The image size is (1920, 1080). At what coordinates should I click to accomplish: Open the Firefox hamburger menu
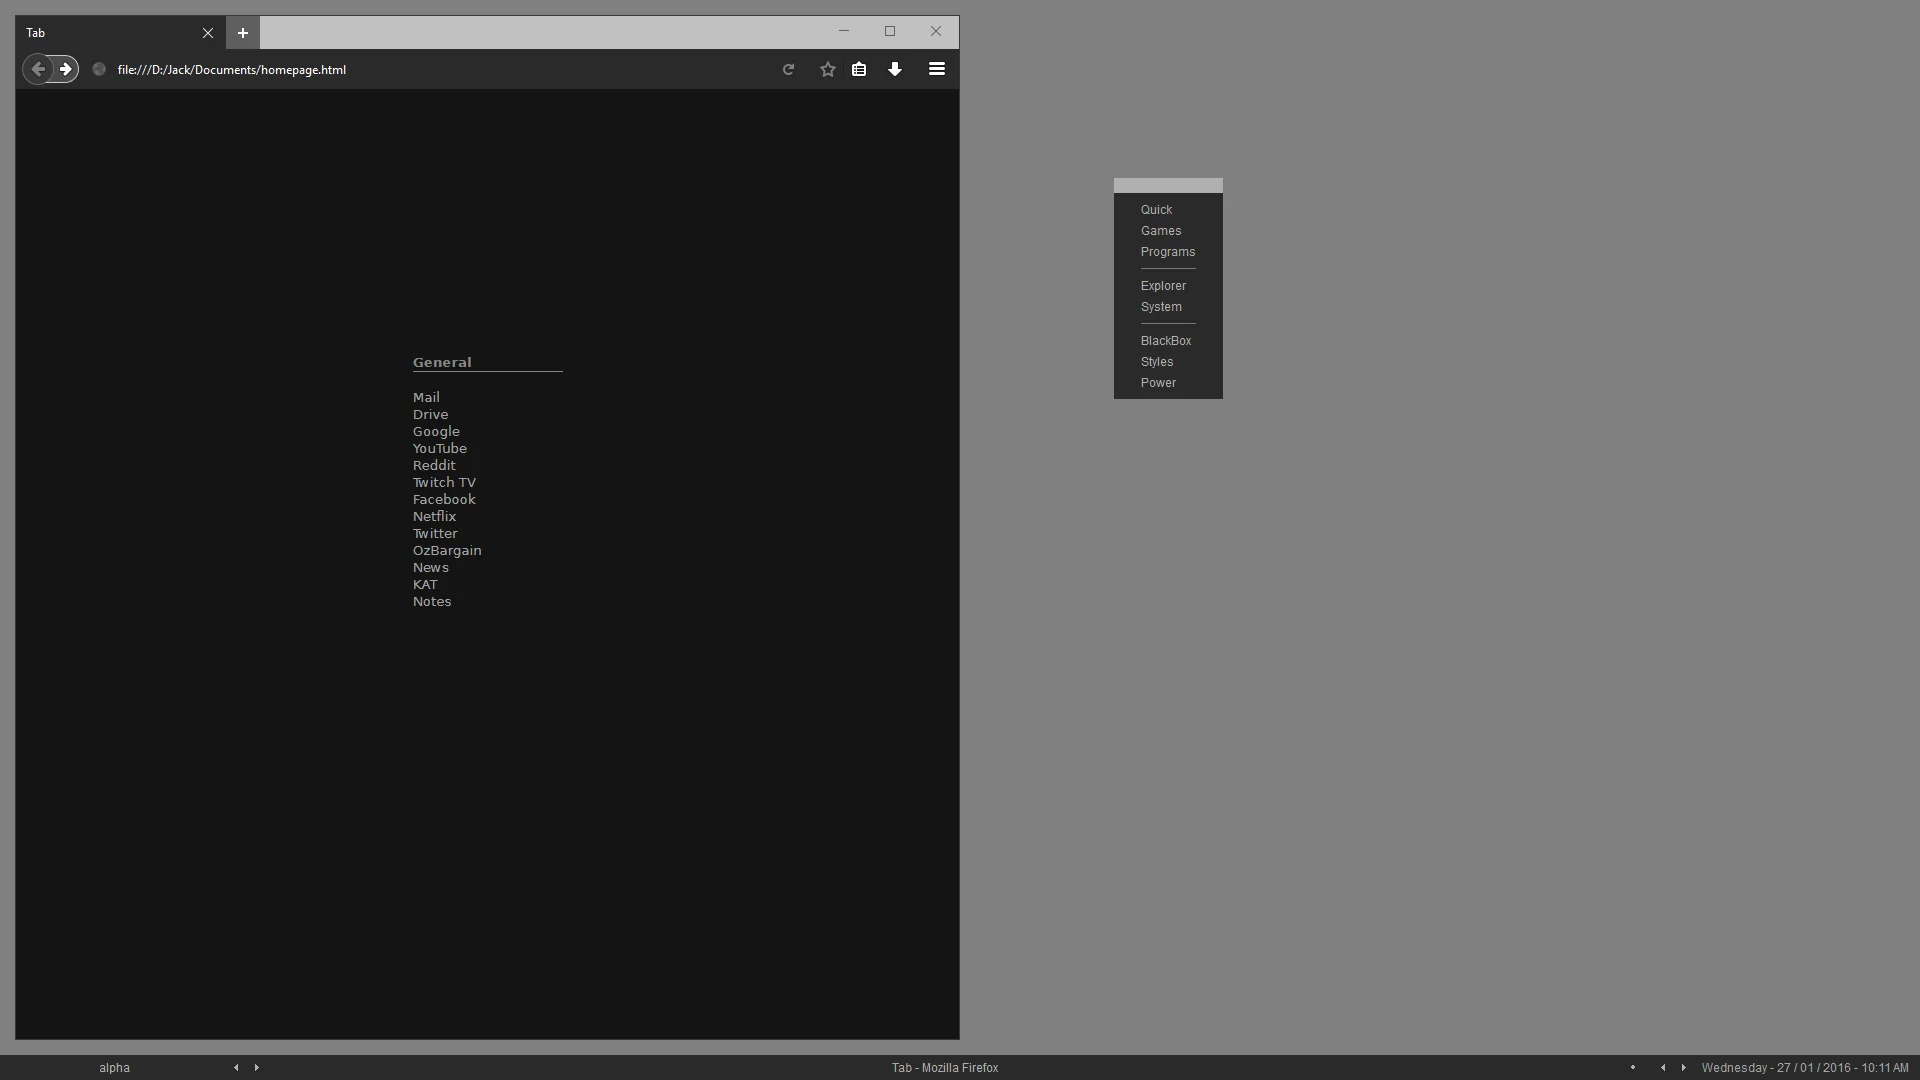(x=937, y=69)
